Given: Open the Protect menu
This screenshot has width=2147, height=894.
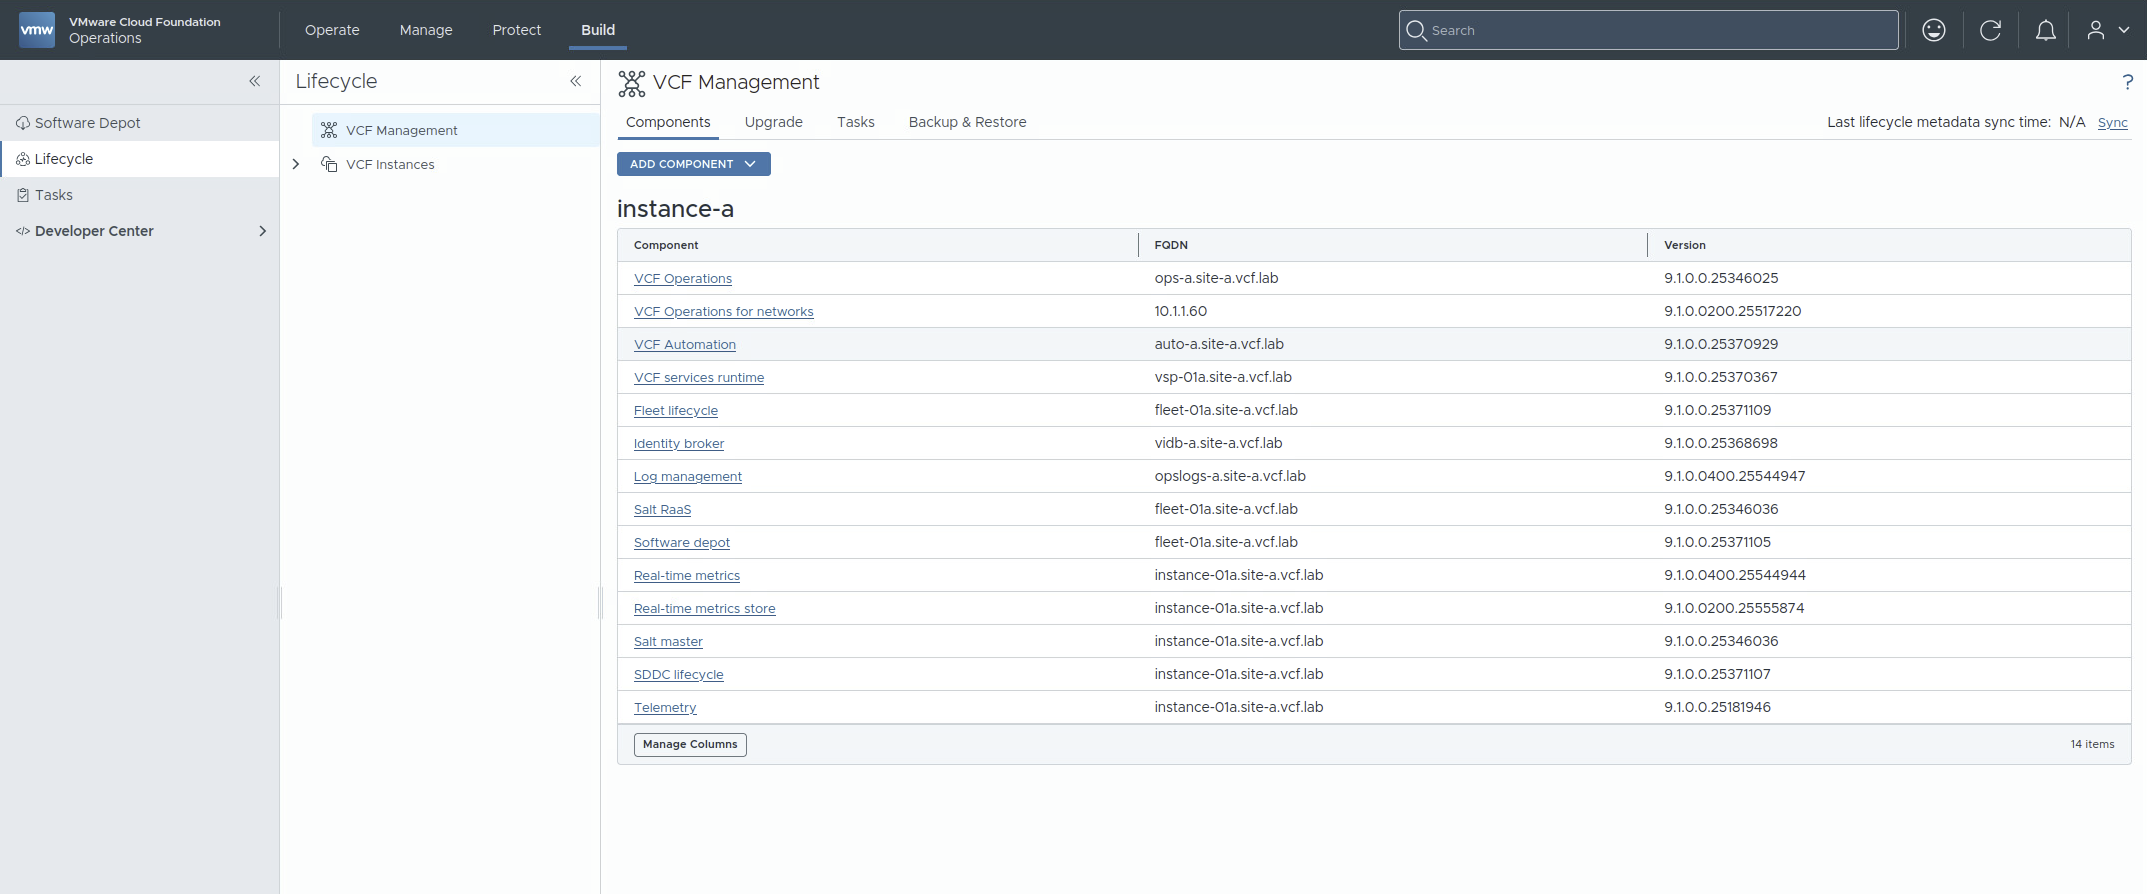Looking at the screenshot, I should [x=517, y=30].
